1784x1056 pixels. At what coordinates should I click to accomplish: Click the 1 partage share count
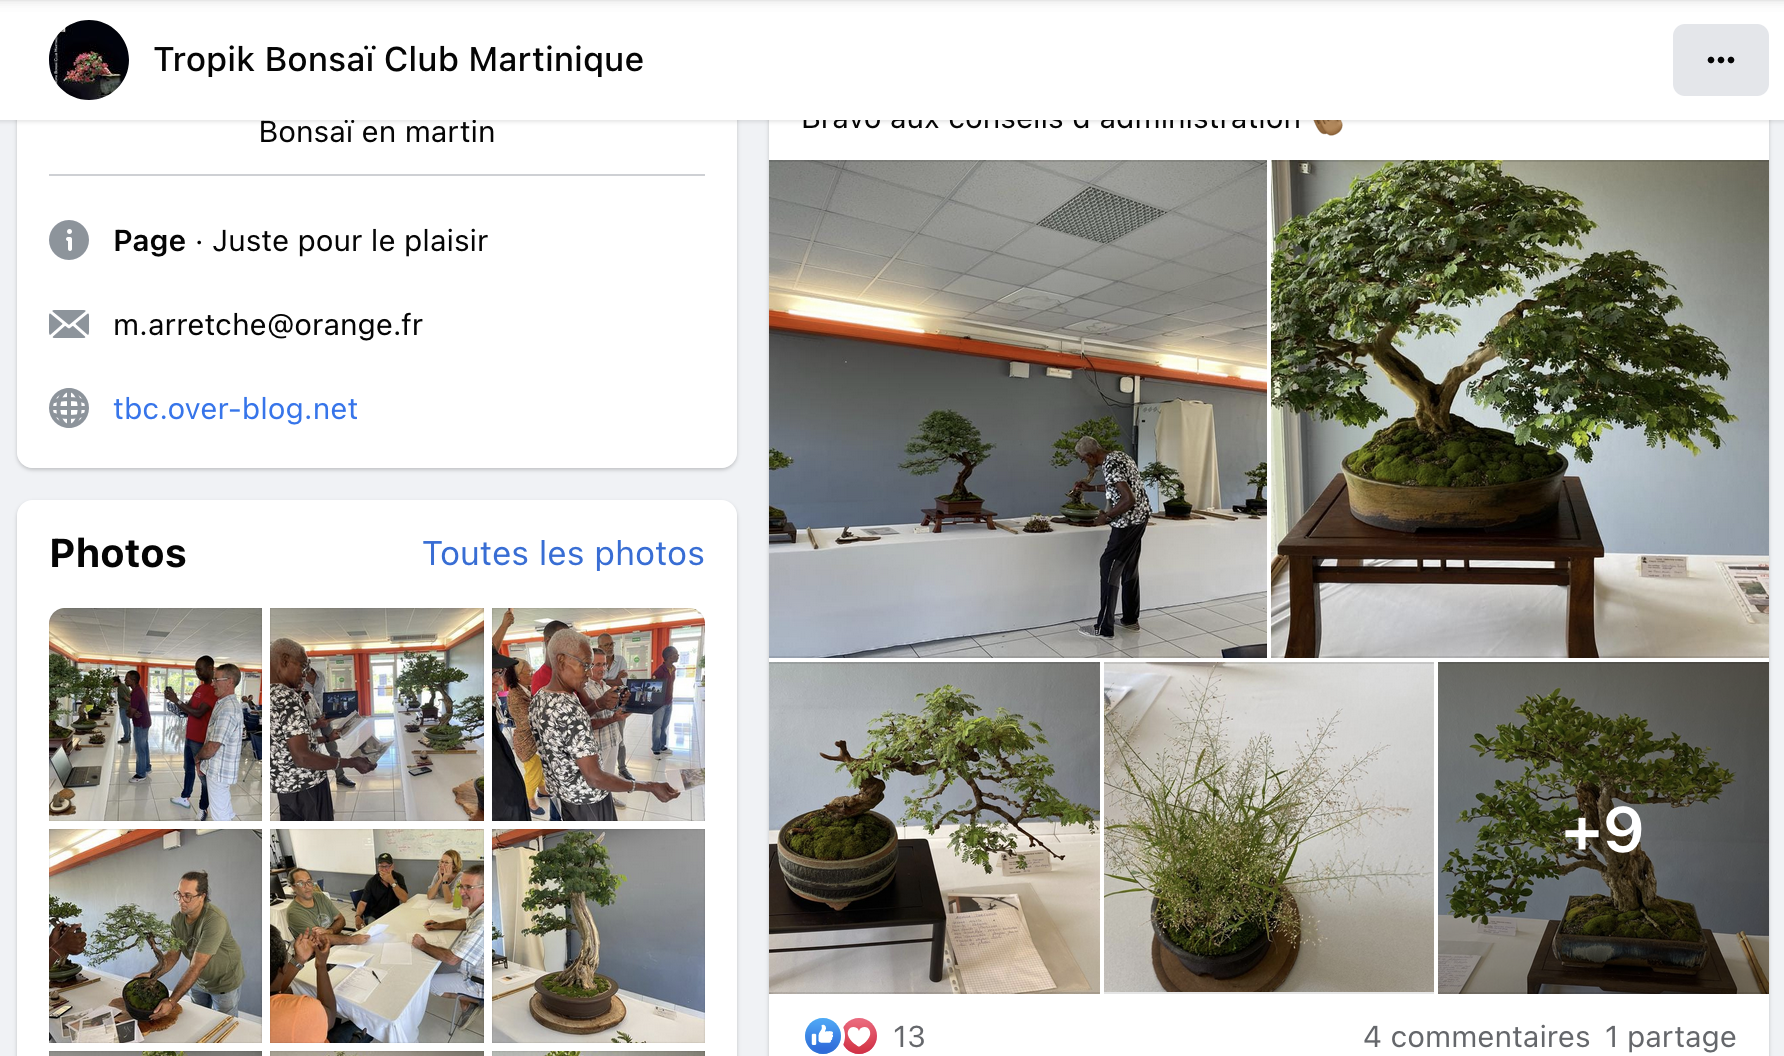pos(1670,1037)
